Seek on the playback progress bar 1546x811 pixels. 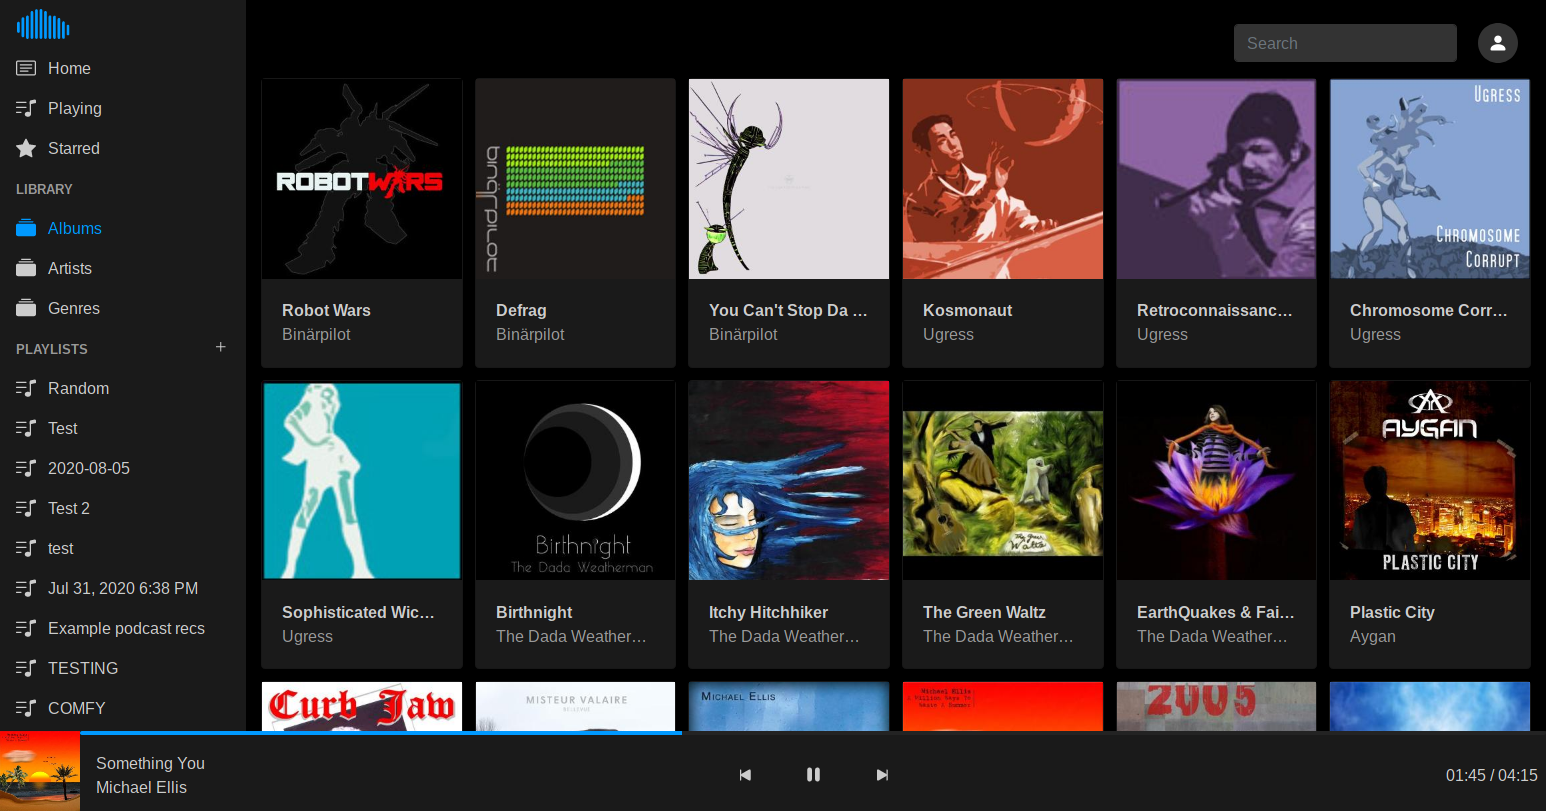click(x=813, y=733)
